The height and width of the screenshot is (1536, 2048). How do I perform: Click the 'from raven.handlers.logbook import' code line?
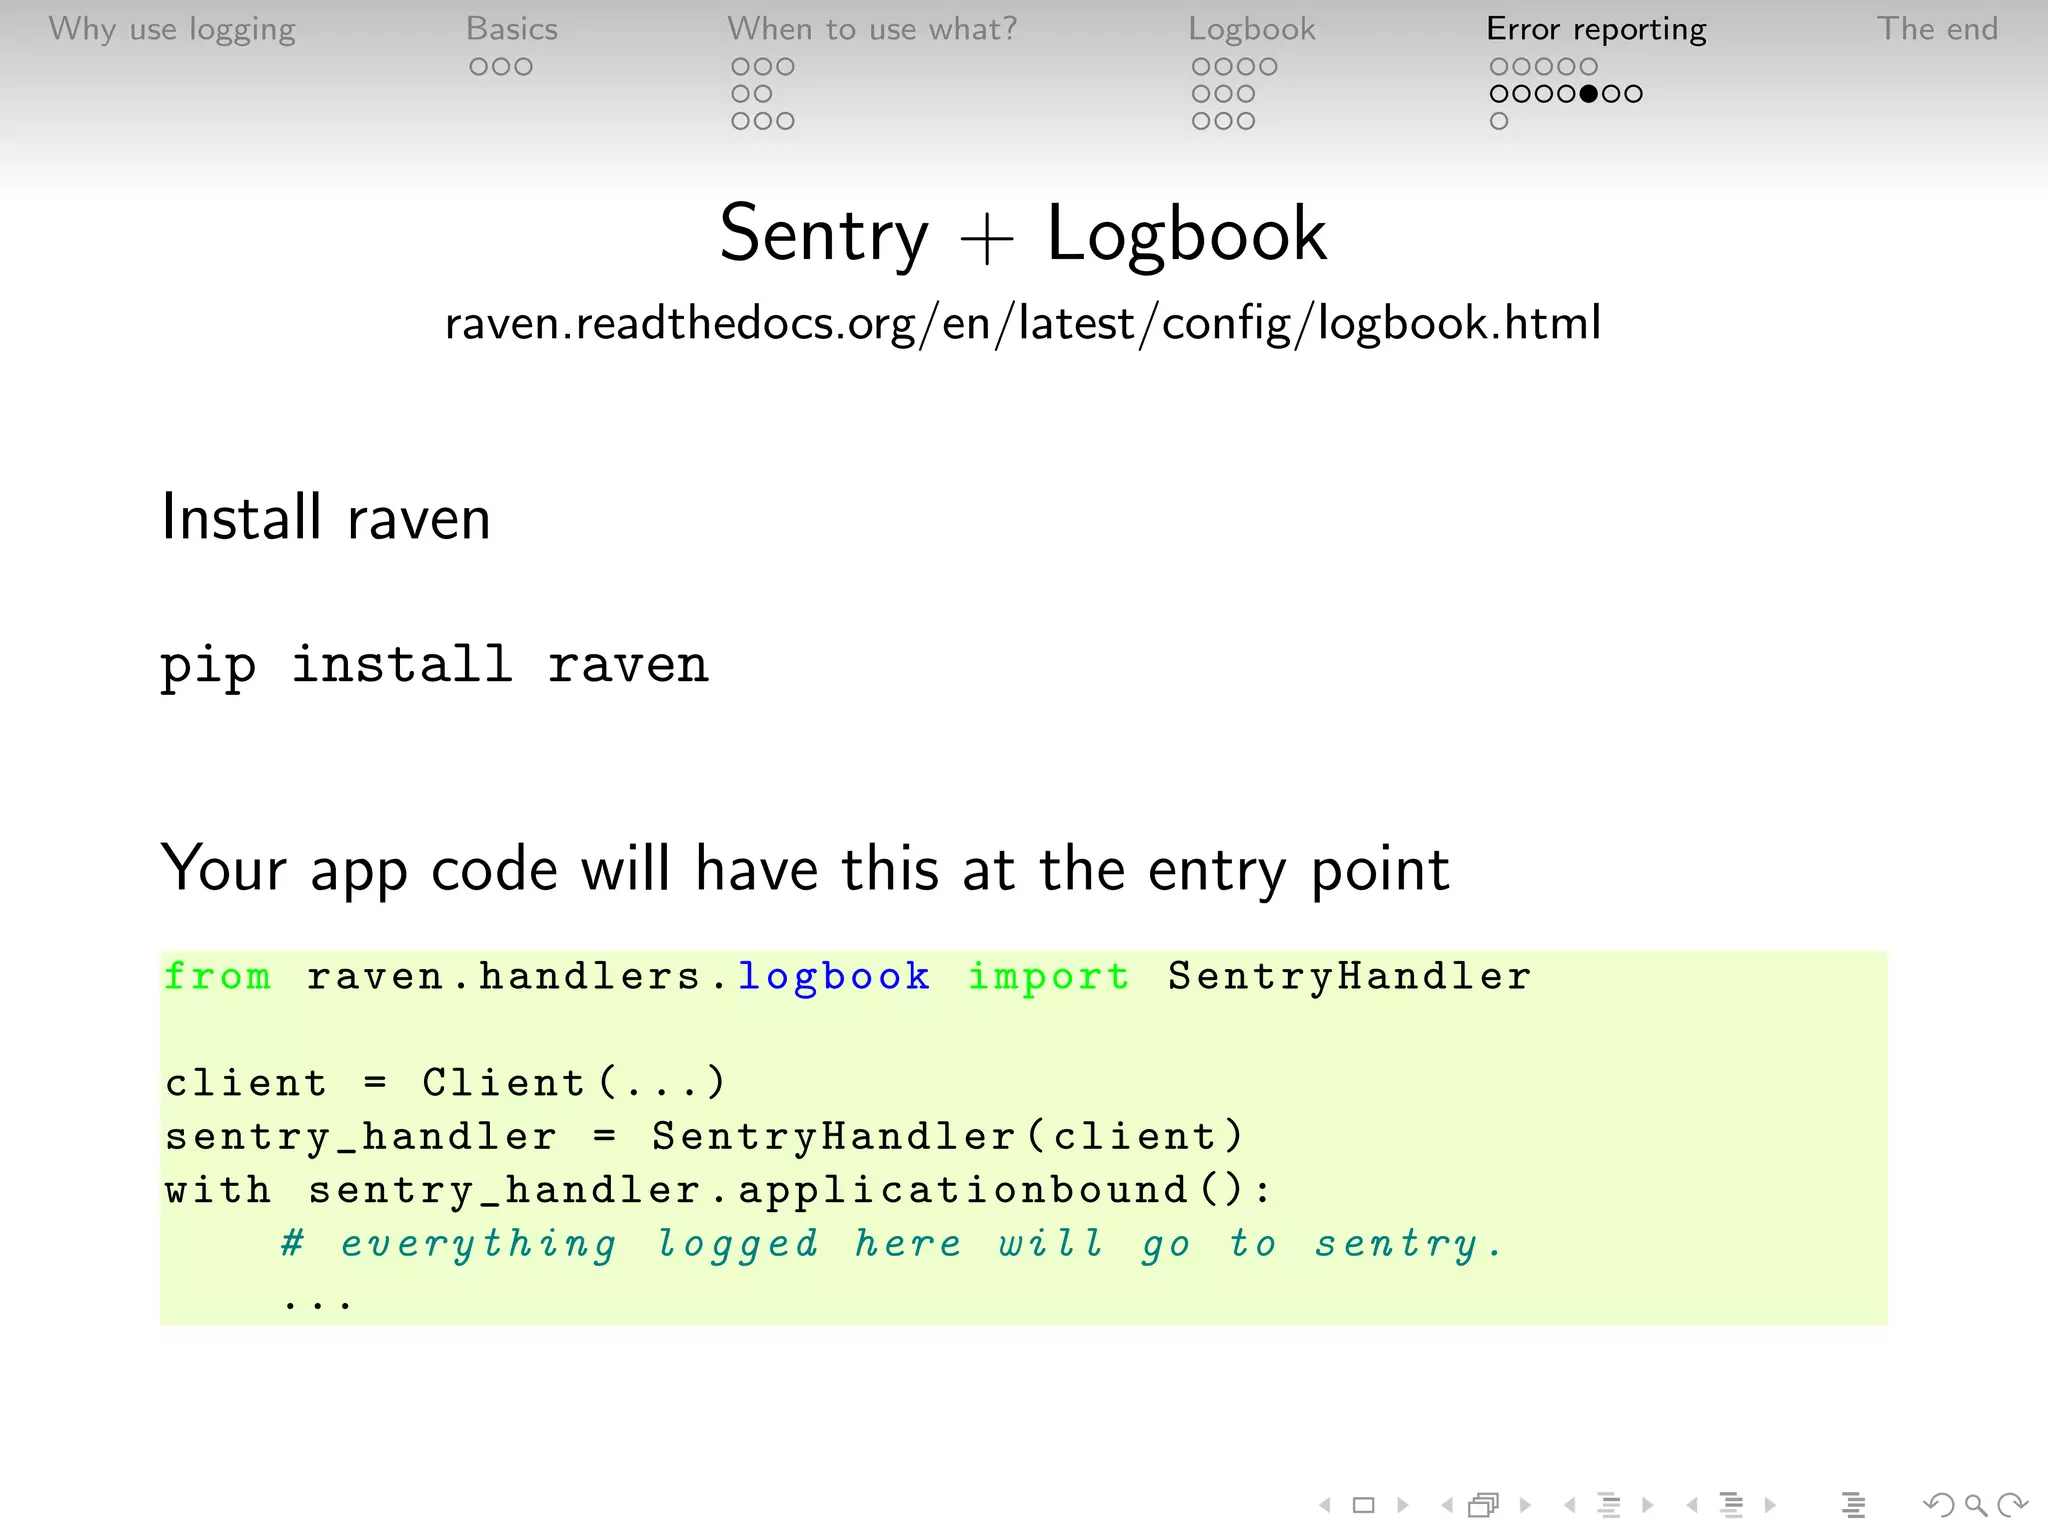pyautogui.click(x=848, y=977)
